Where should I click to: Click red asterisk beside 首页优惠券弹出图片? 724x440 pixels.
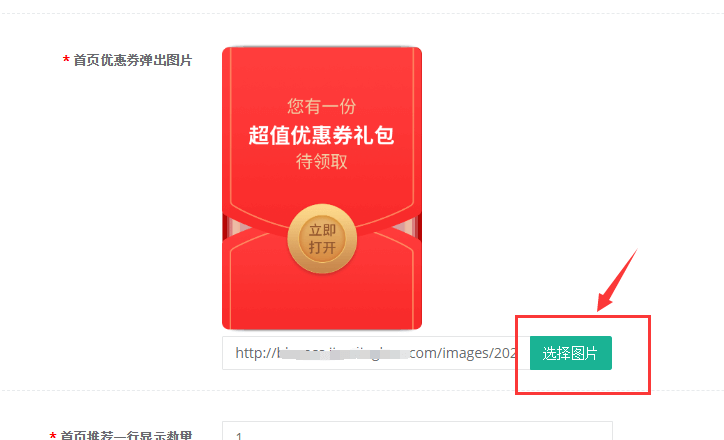(x=66, y=60)
